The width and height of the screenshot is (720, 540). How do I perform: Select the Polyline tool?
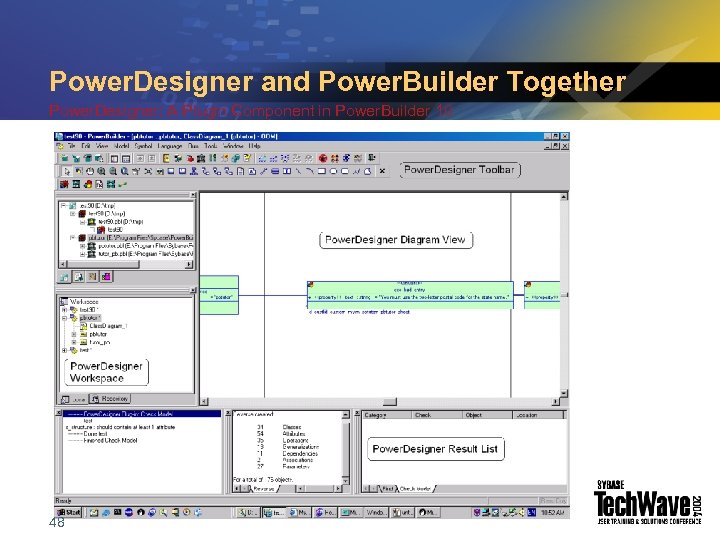click(x=356, y=171)
